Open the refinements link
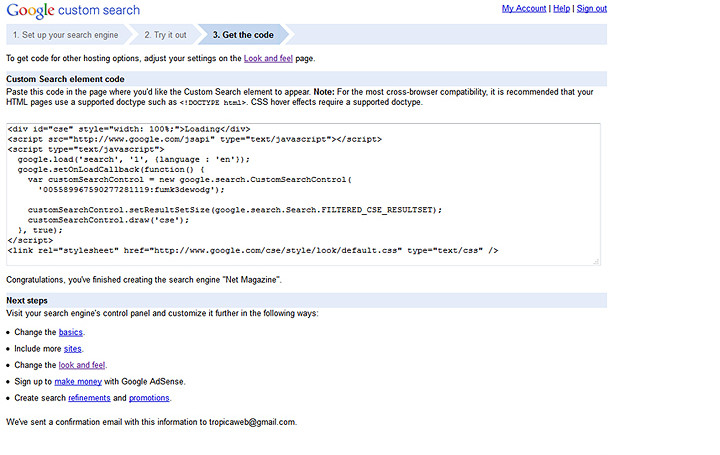This screenshot has height=455, width=720. 90,398
